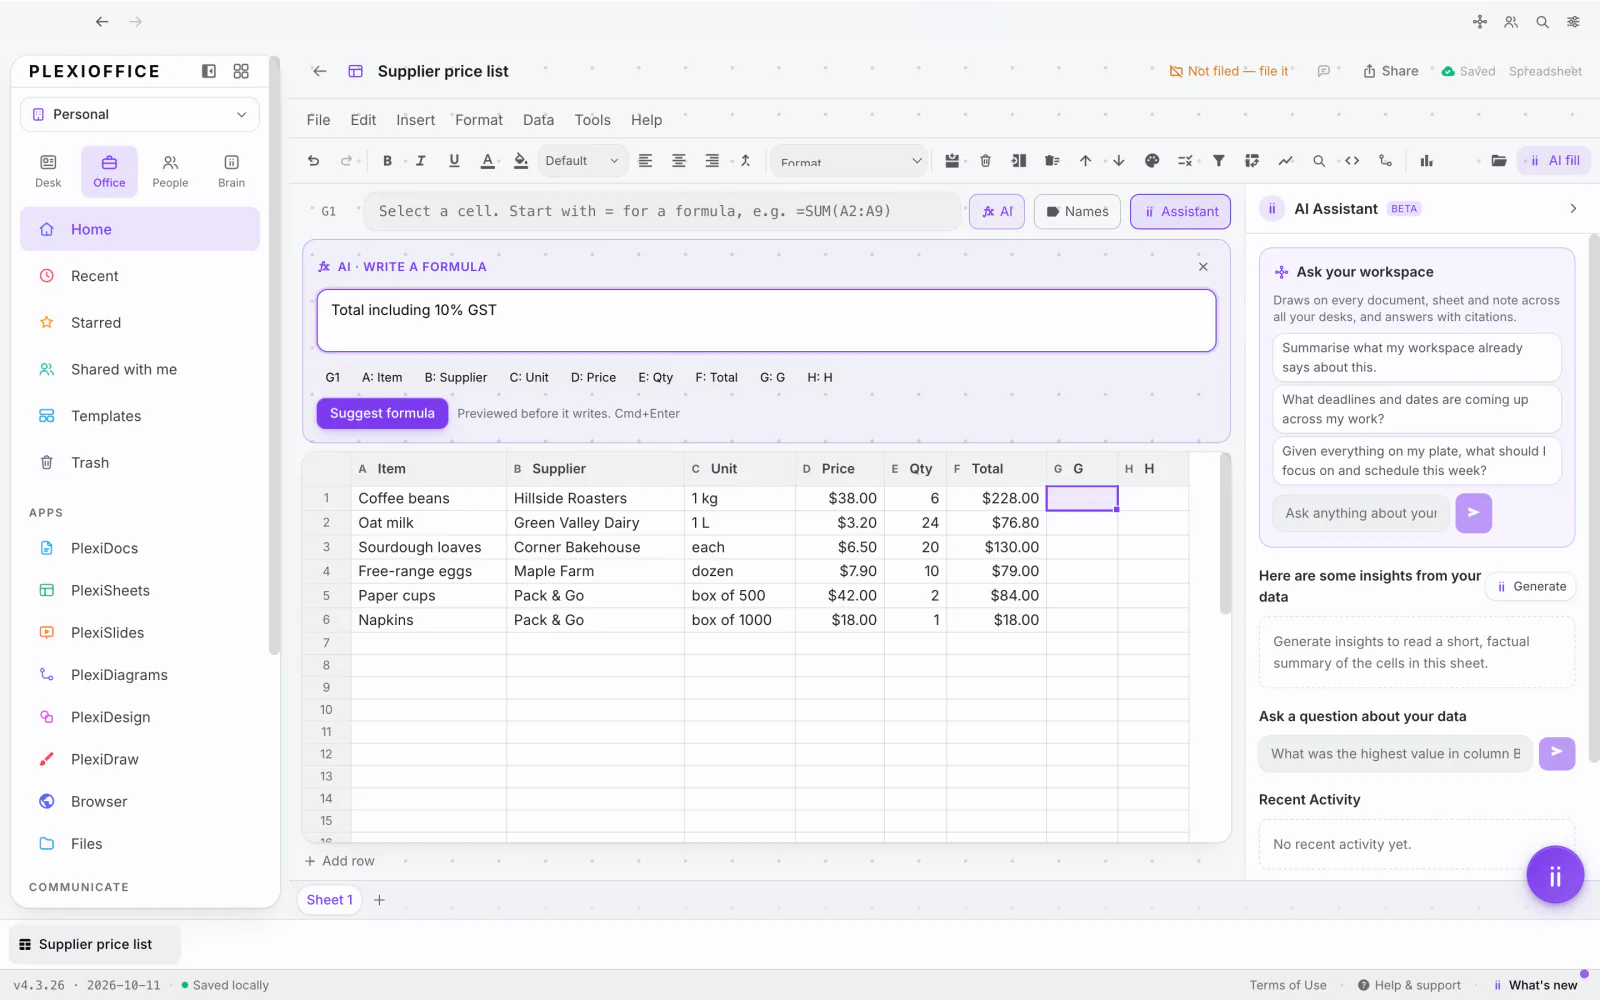Open the Tools menu
Image resolution: width=1600 pixels, height=1000 pixels.
pos(592,120)
